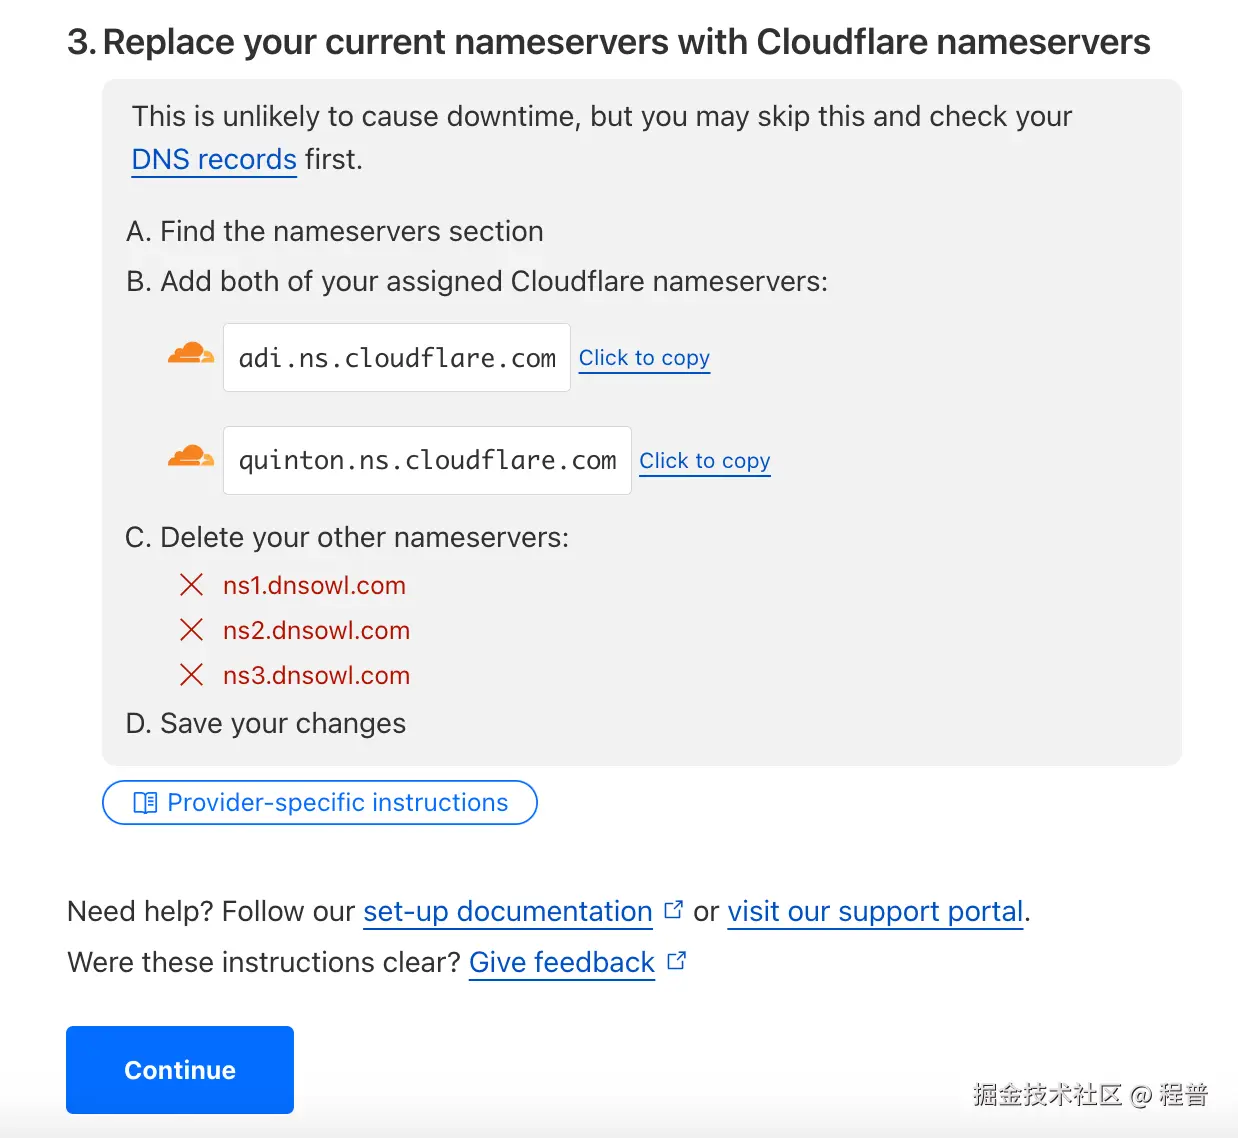Screen dimensions: 1238x1138
Task: Select the quinton.ns.cloudflare.com text field
Action: [x=427, y=460]
